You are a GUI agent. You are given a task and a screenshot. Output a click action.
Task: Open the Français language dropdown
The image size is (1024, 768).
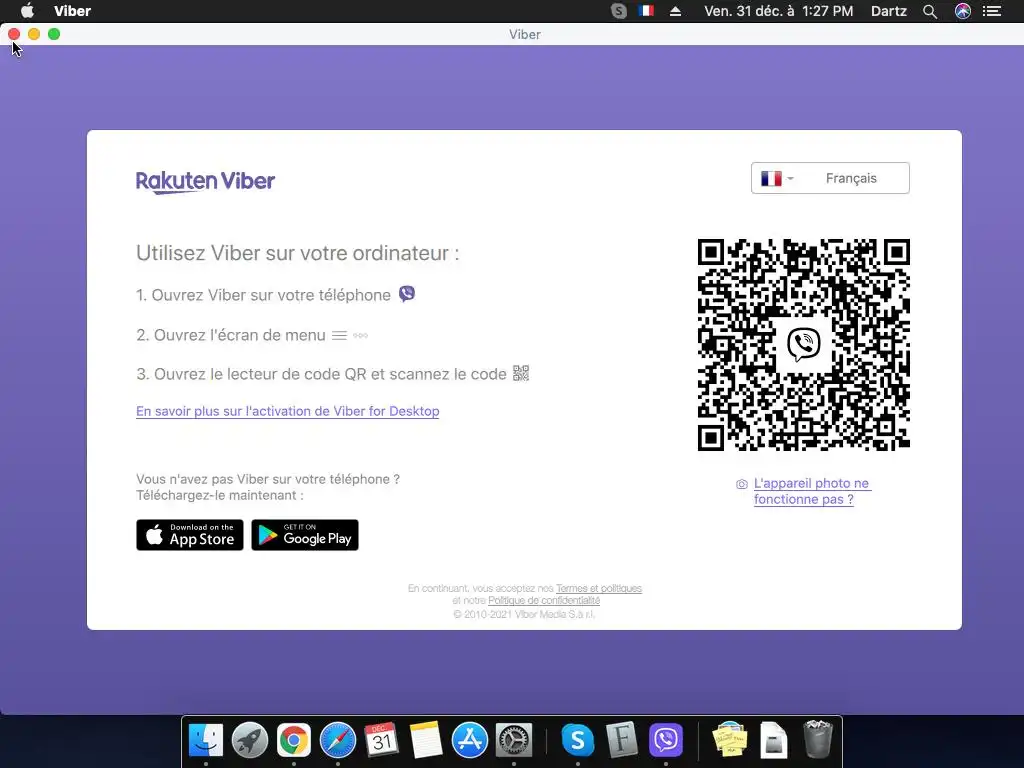[x=830, y=178]
